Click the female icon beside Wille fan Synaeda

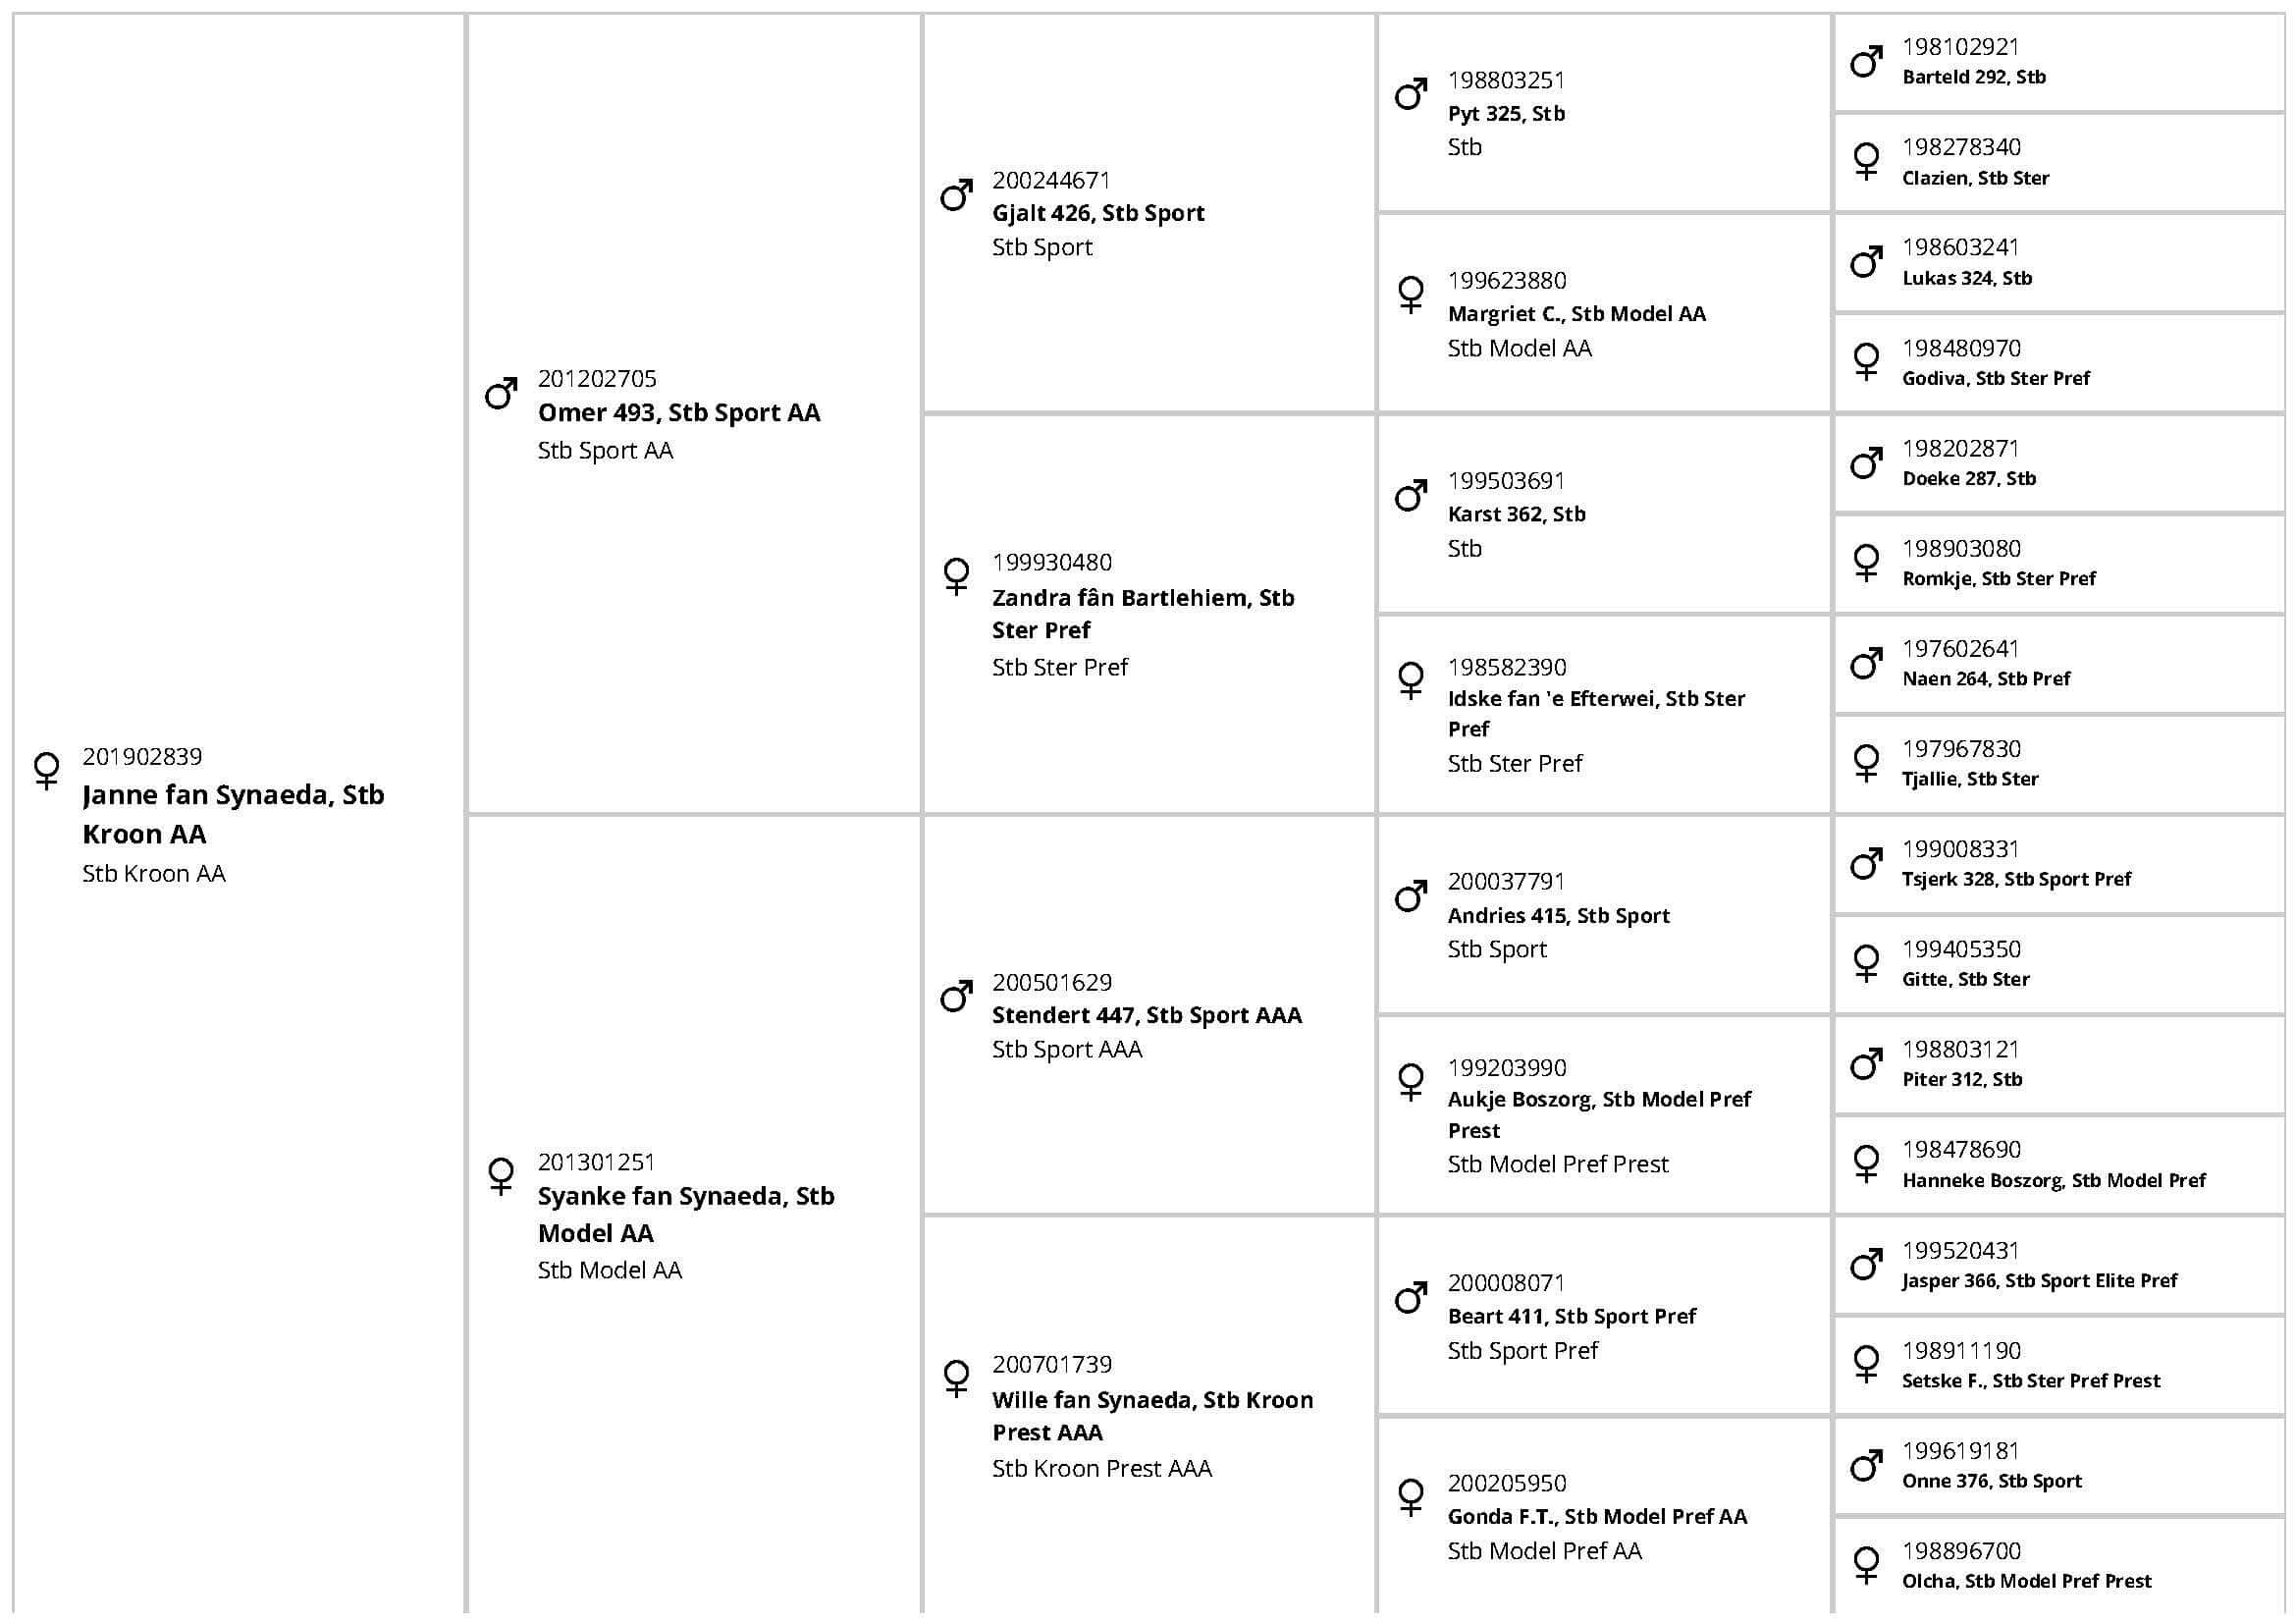956,1378
